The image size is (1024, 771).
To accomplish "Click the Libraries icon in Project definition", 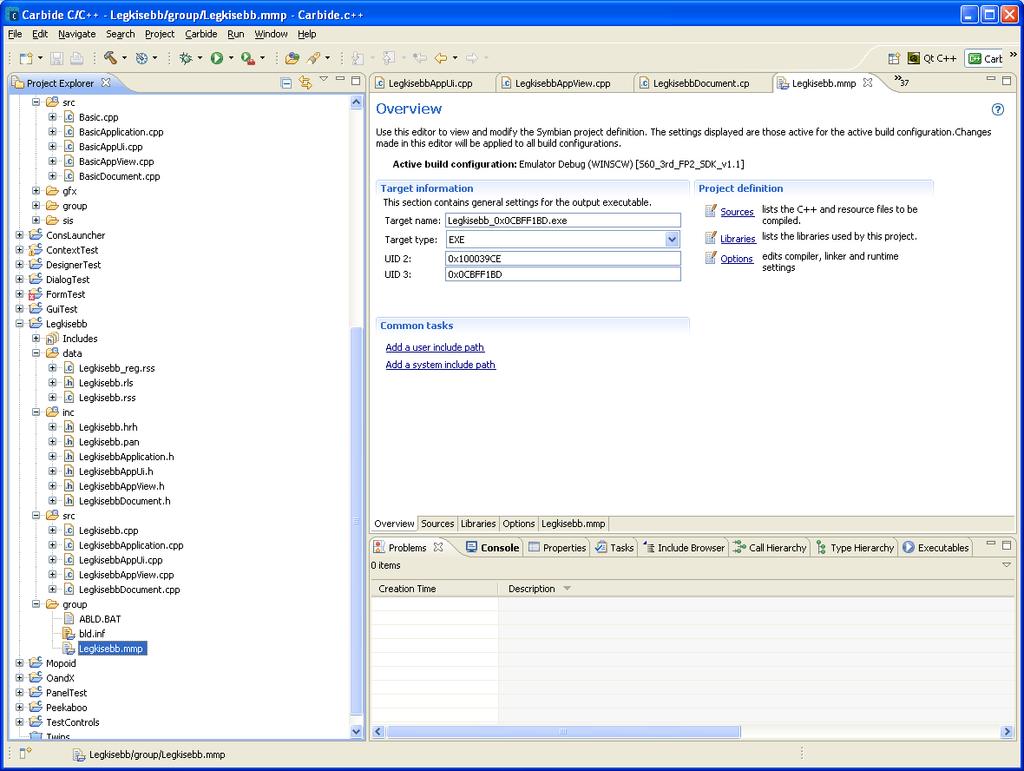I will pos(711,238).
